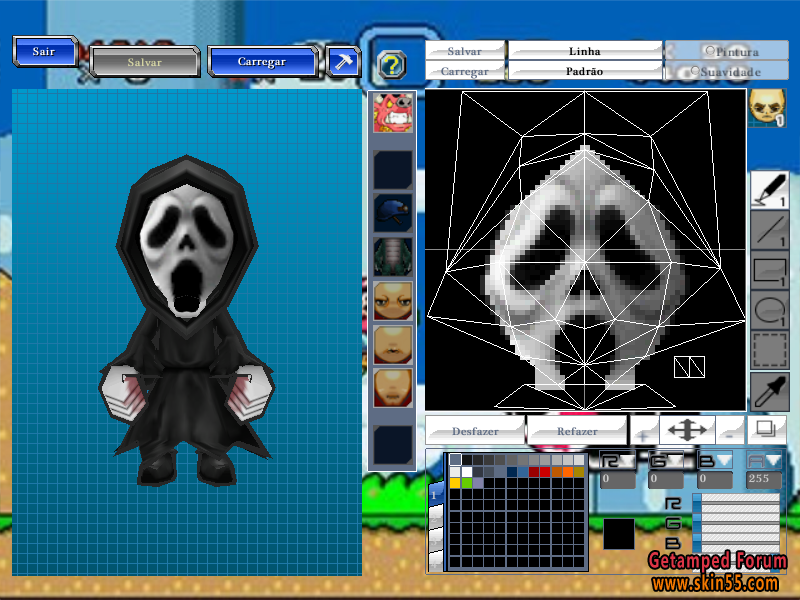Switch to palette page tab 2
Image resolution: width=800 pixels, height=600 pixels.
[x=435, y=518]
